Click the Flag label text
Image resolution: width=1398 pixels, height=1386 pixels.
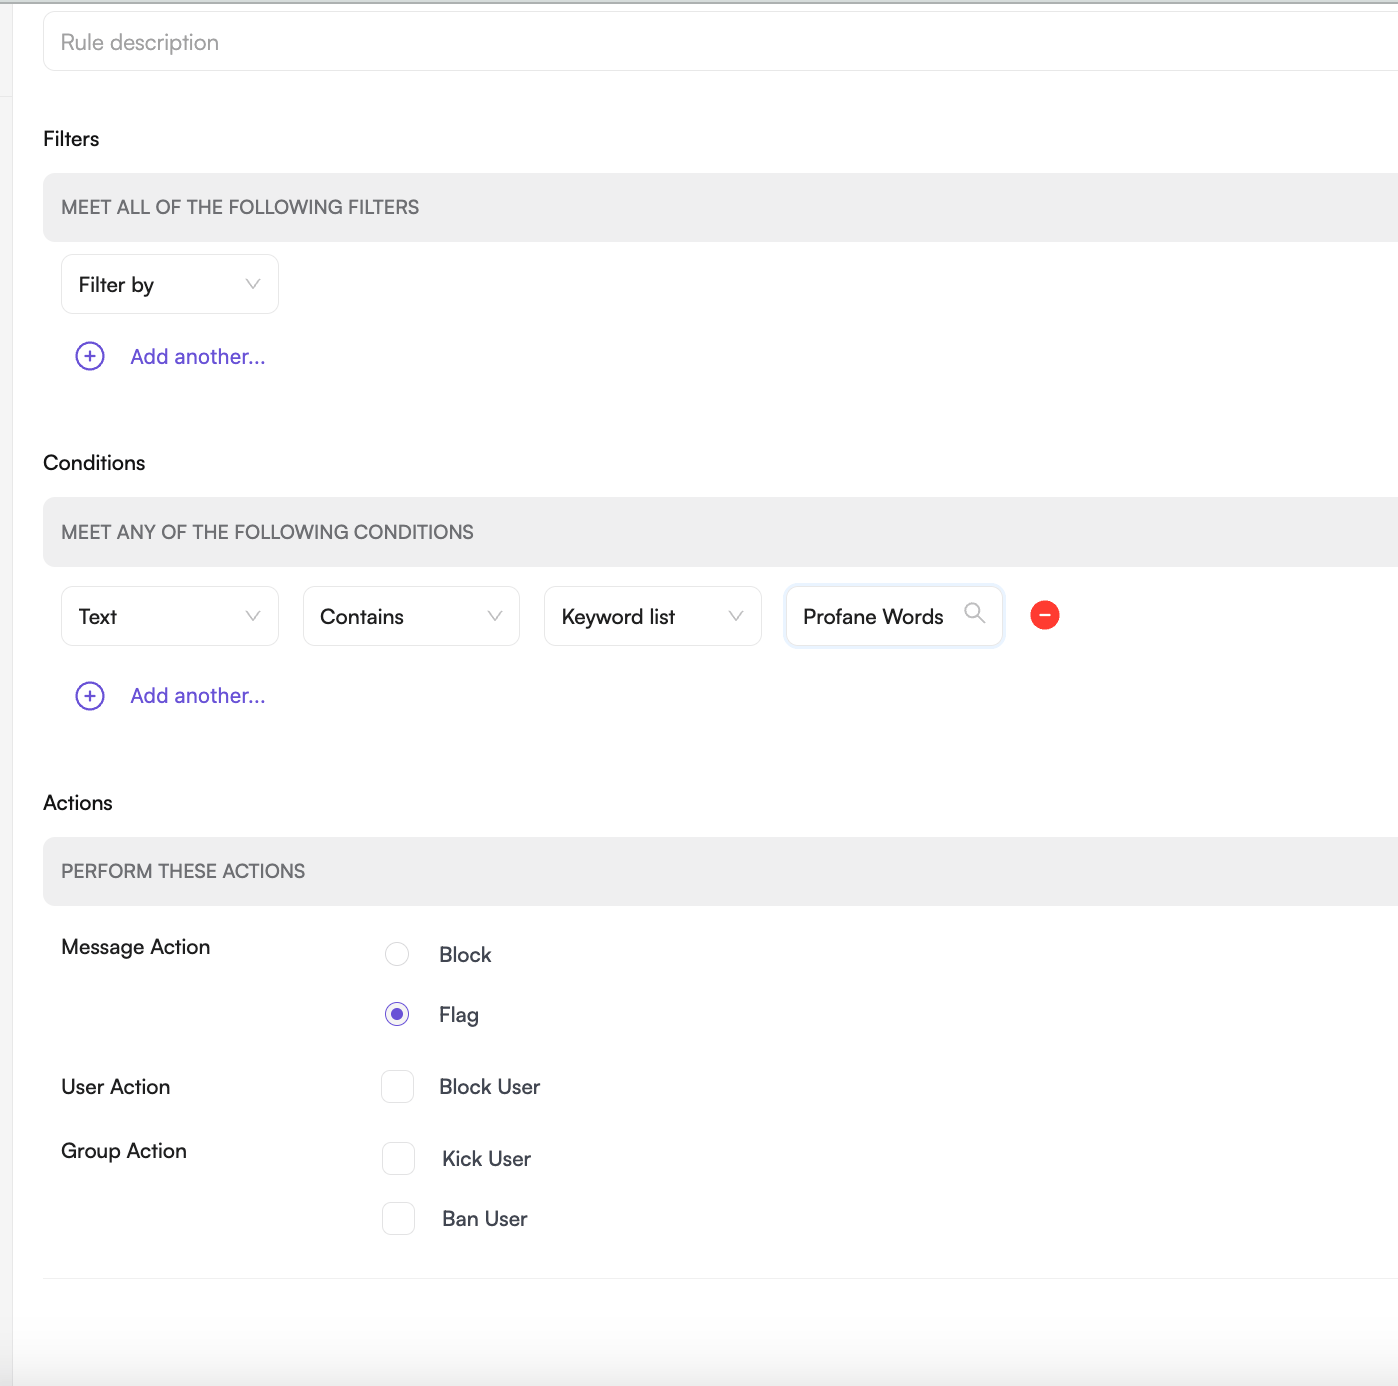tap(459, 1015)
